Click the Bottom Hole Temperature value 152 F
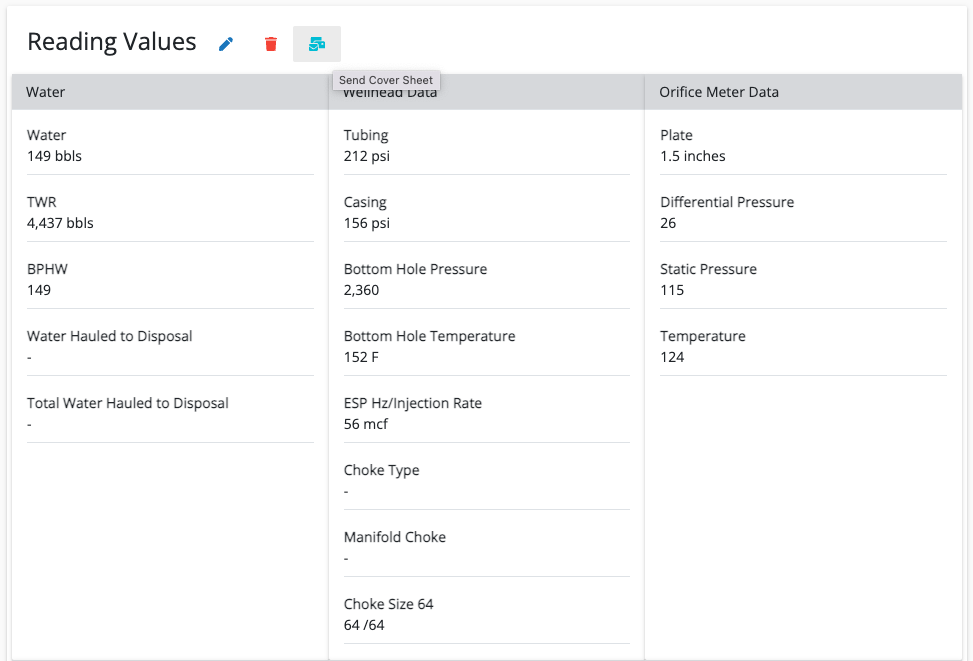The height and width of the screenshot is (661, 973). [x=361, y=357]
